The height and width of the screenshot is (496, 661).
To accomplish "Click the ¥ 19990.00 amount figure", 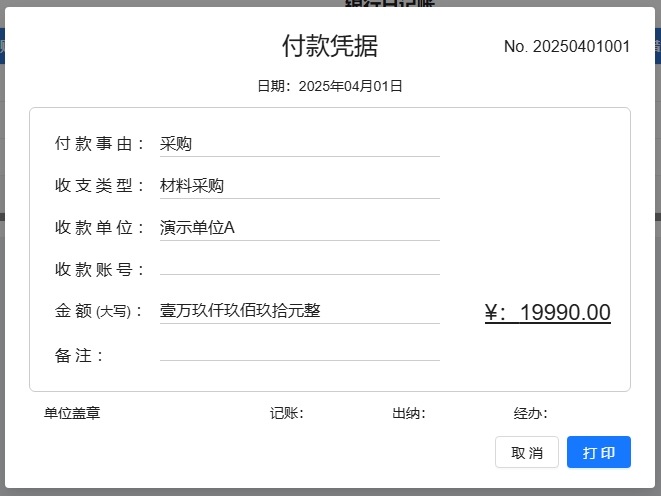I will click(547, 313).
